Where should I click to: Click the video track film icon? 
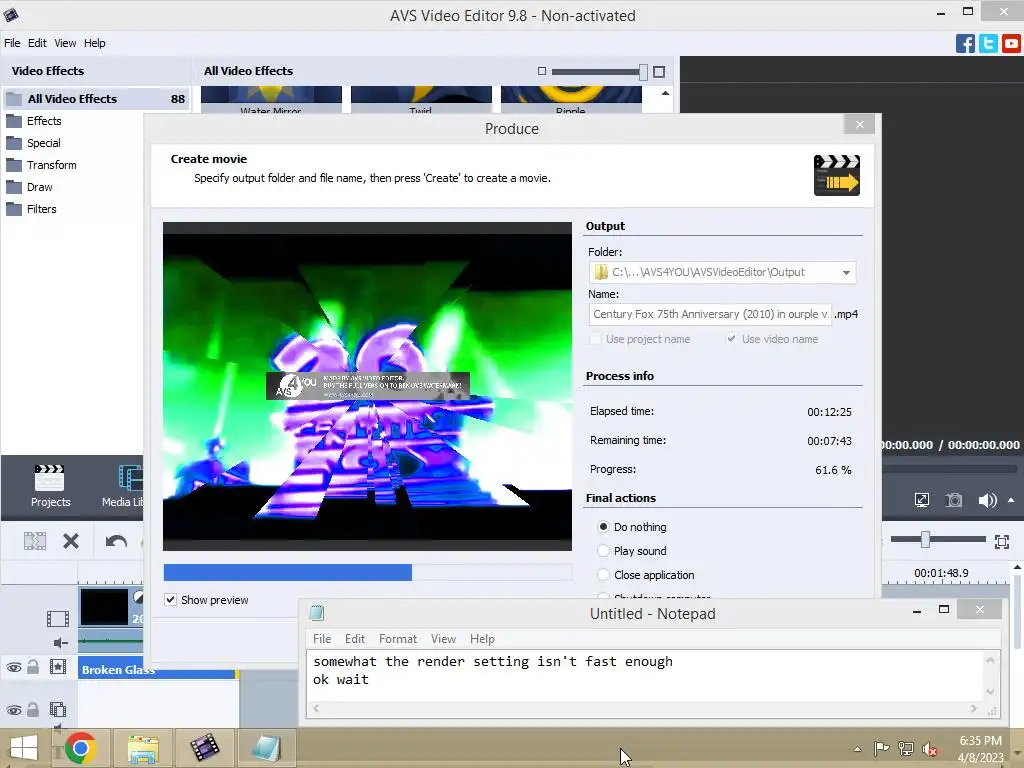tap(57, 618)
